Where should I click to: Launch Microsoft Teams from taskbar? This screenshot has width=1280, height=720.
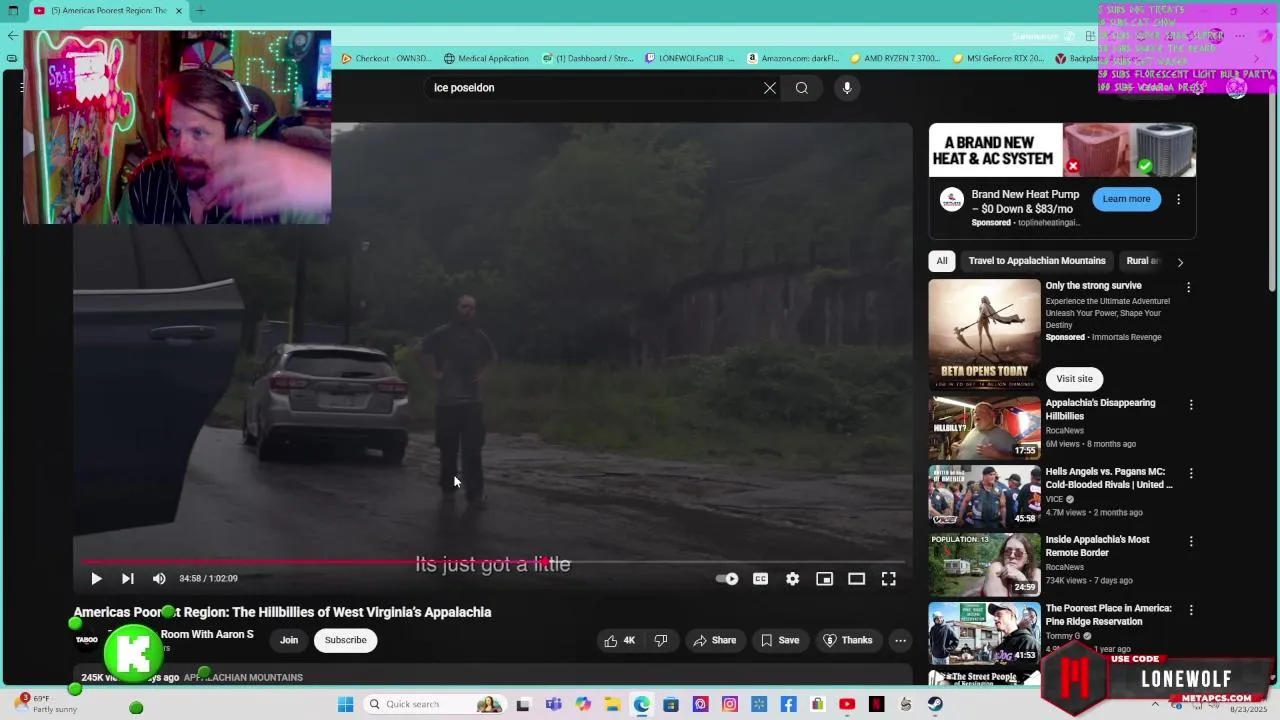pyautogui.click(x=553, y=704)
